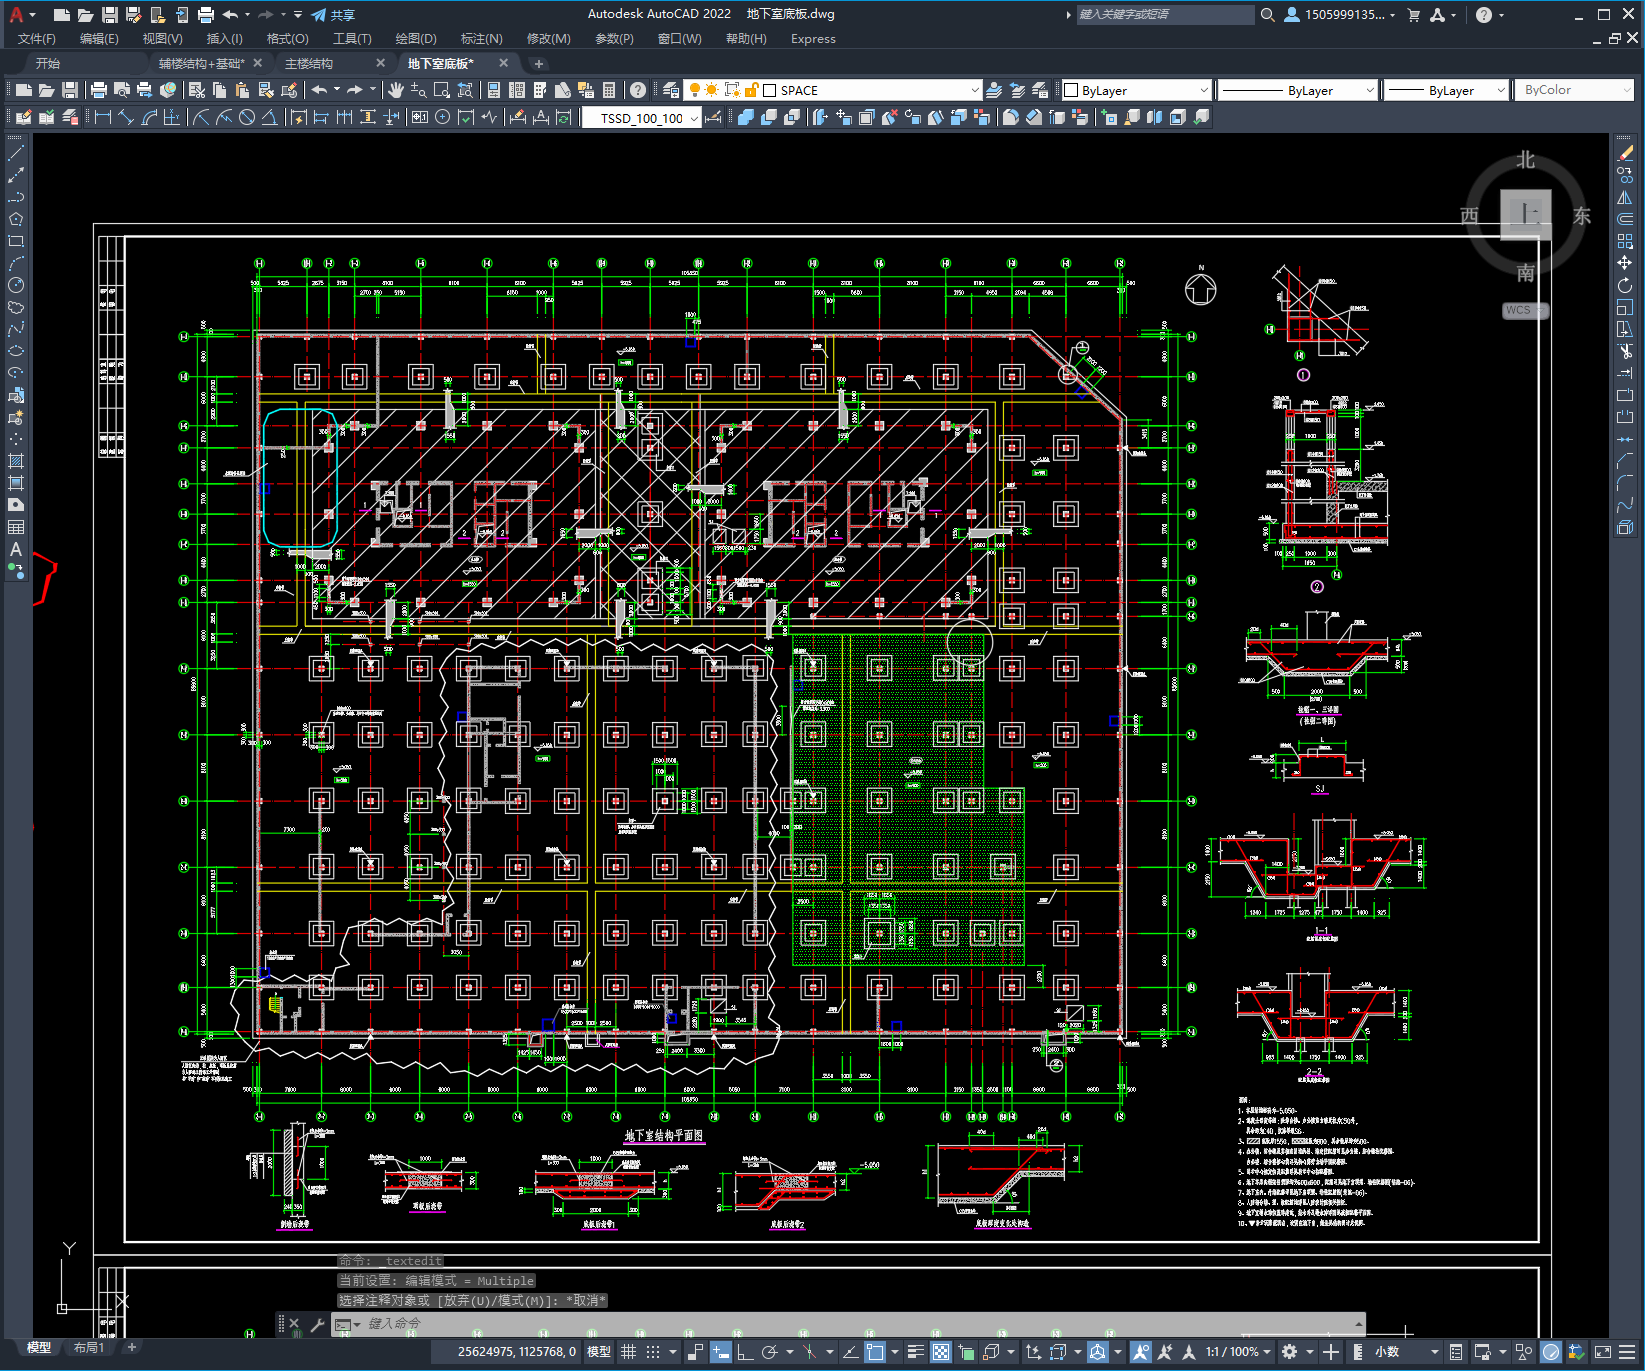Open the color control ByLayer dropdown
The width and height of the screenshot is (1645, 1371).
click(1136, 90)
